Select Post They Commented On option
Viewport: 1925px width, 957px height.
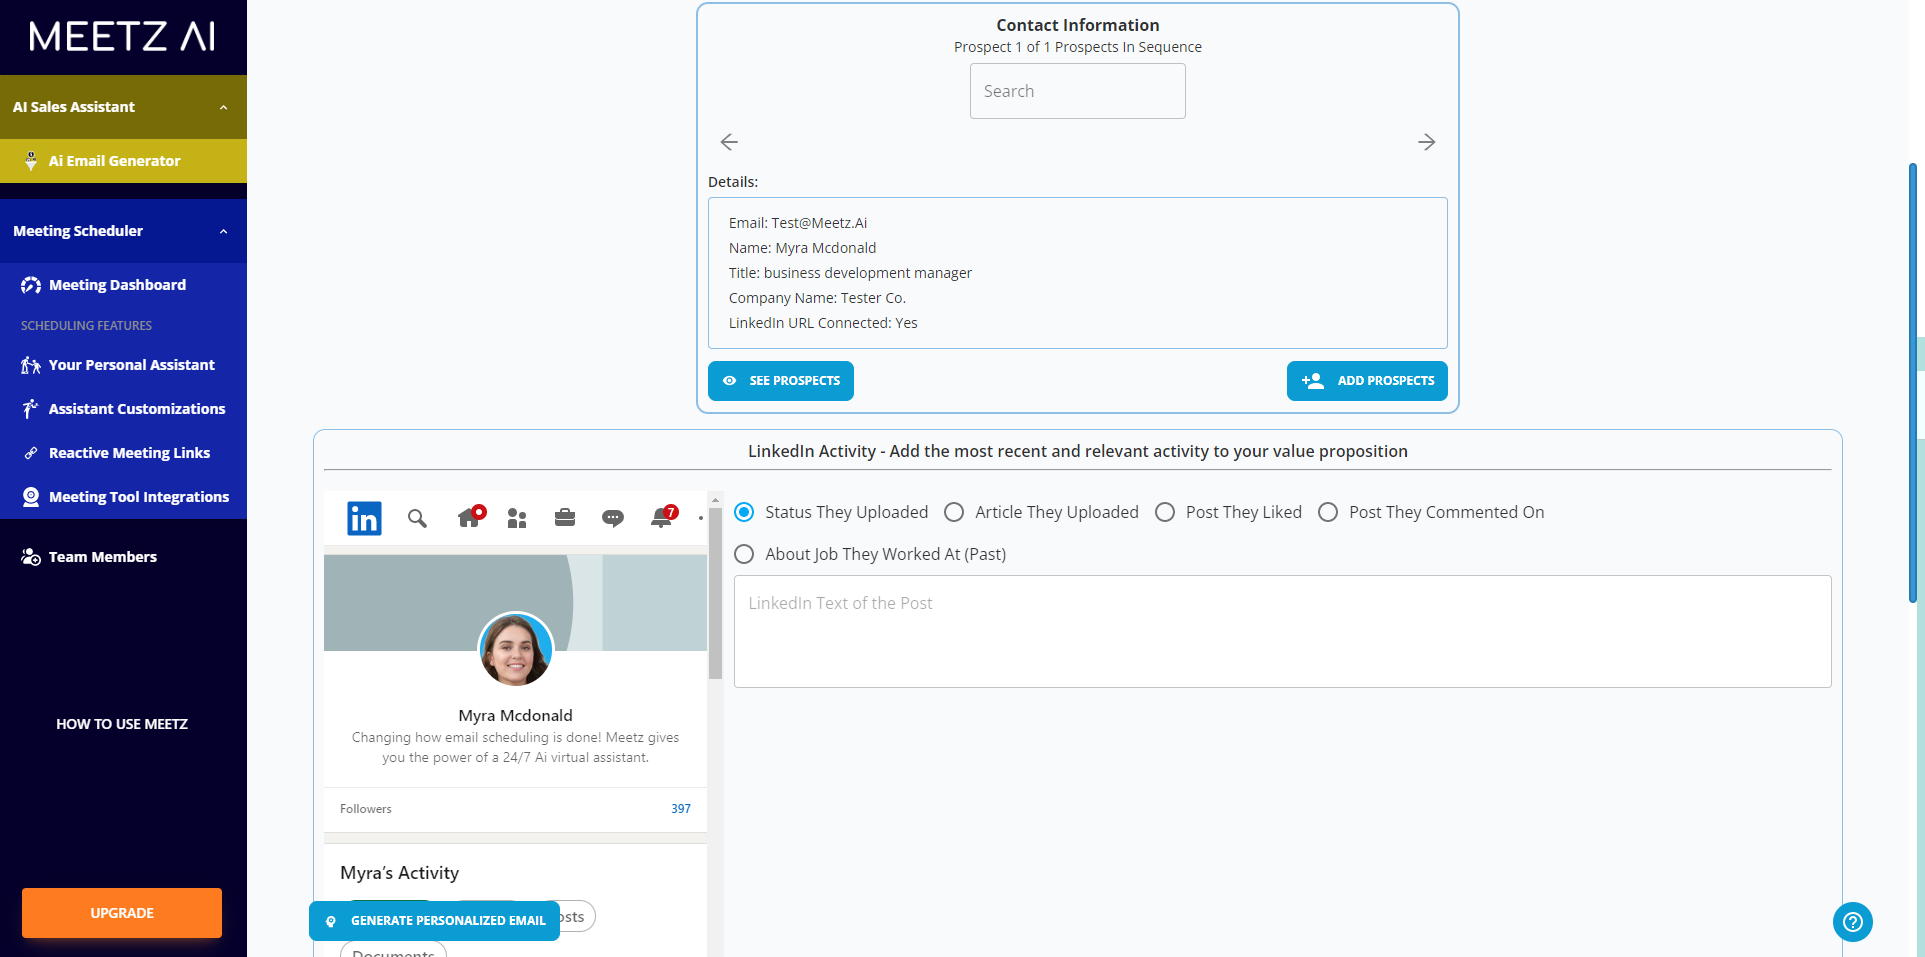(x=1328, y=512)
